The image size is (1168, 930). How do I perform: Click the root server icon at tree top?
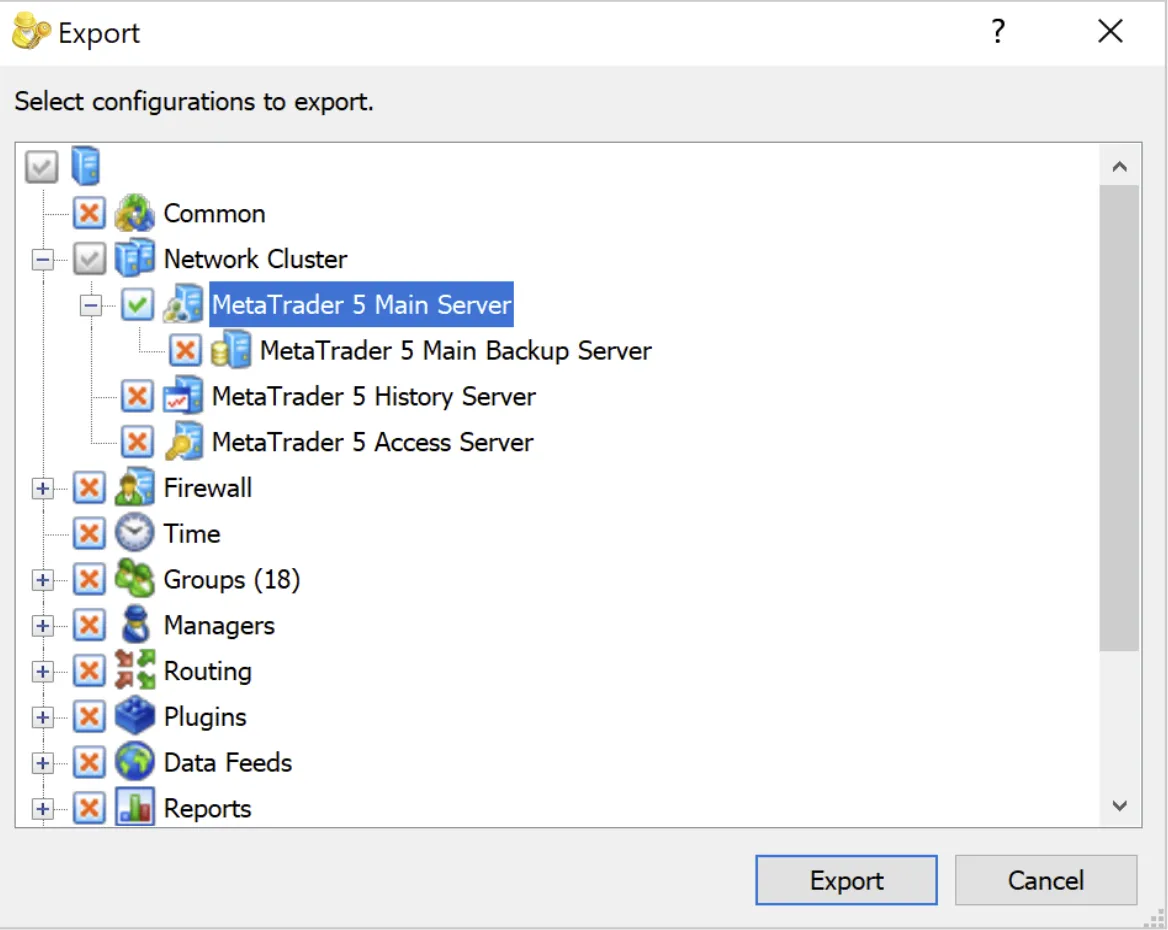click(x=86, y=165)
